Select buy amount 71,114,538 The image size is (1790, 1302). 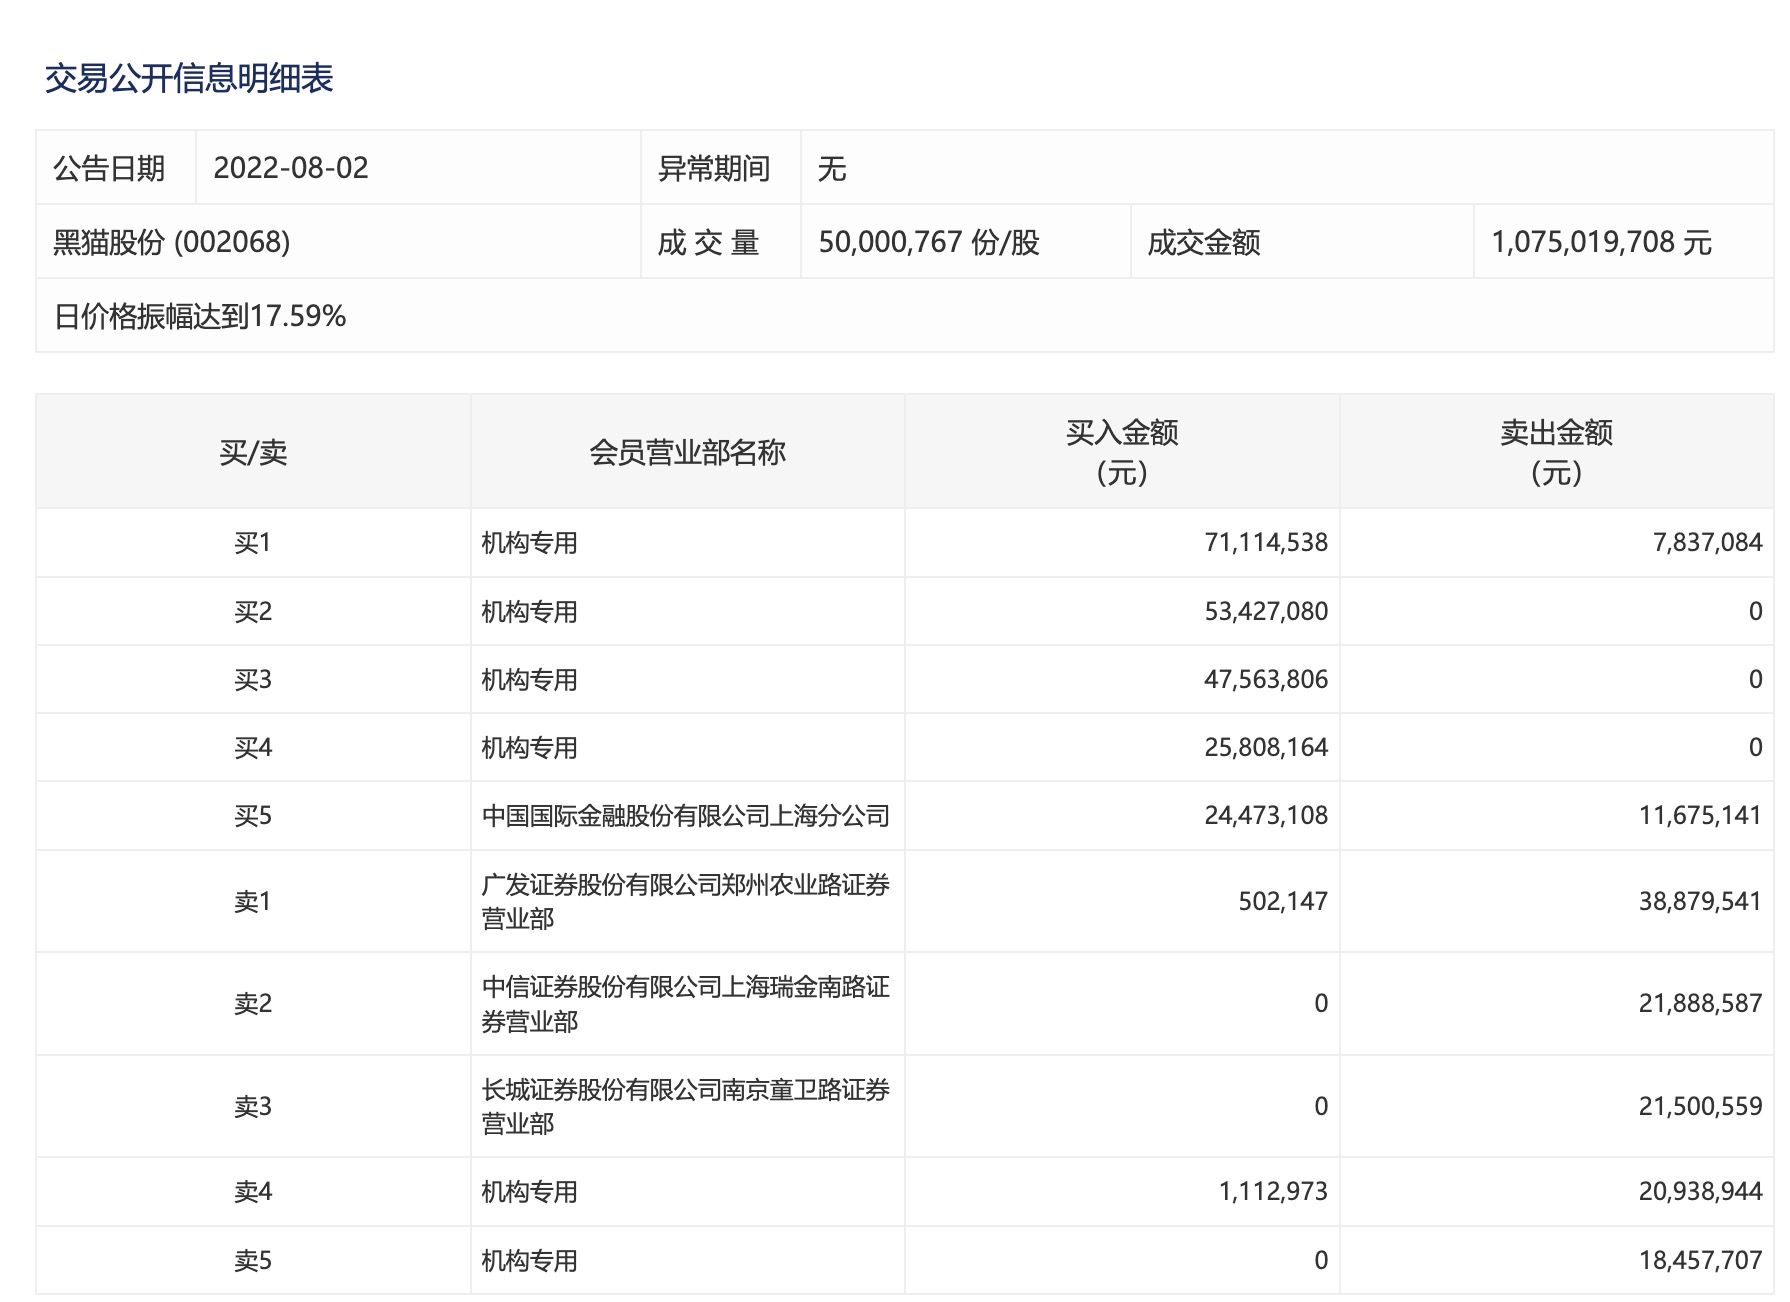(x=1266, y=543)
